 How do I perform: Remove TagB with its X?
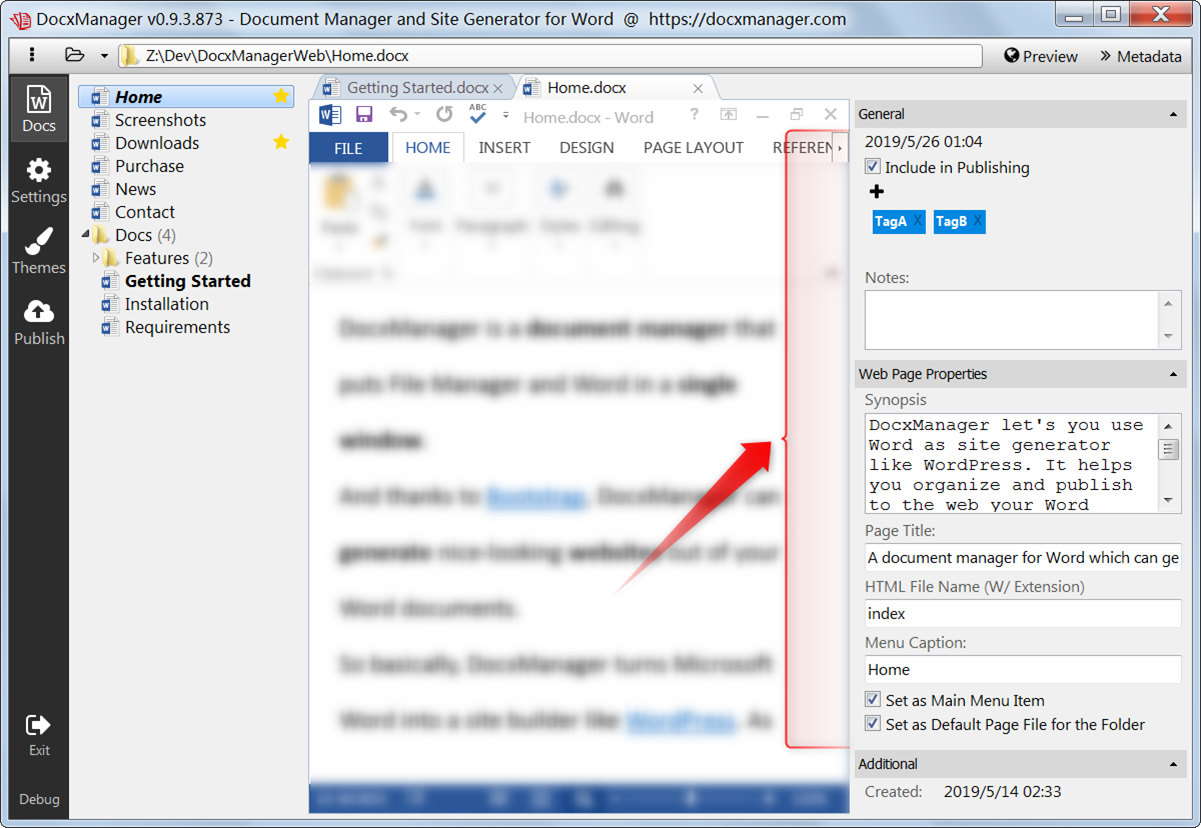pyautogui.click(x=977, y=222)
